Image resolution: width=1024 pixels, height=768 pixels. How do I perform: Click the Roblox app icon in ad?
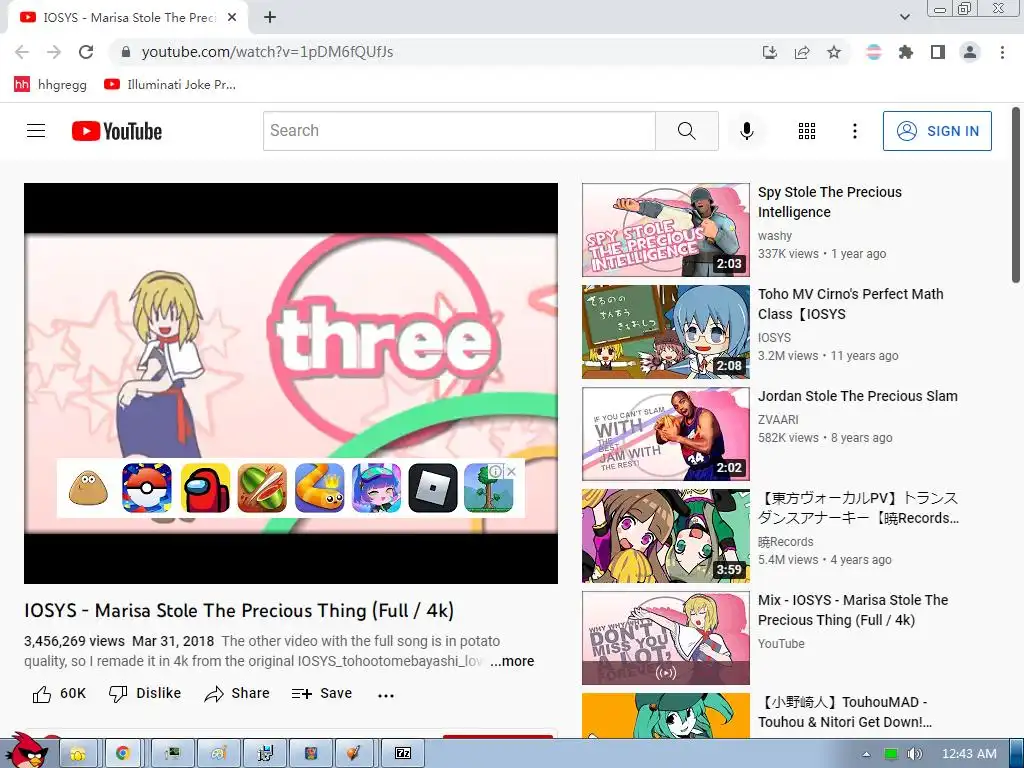pos(433,488)
